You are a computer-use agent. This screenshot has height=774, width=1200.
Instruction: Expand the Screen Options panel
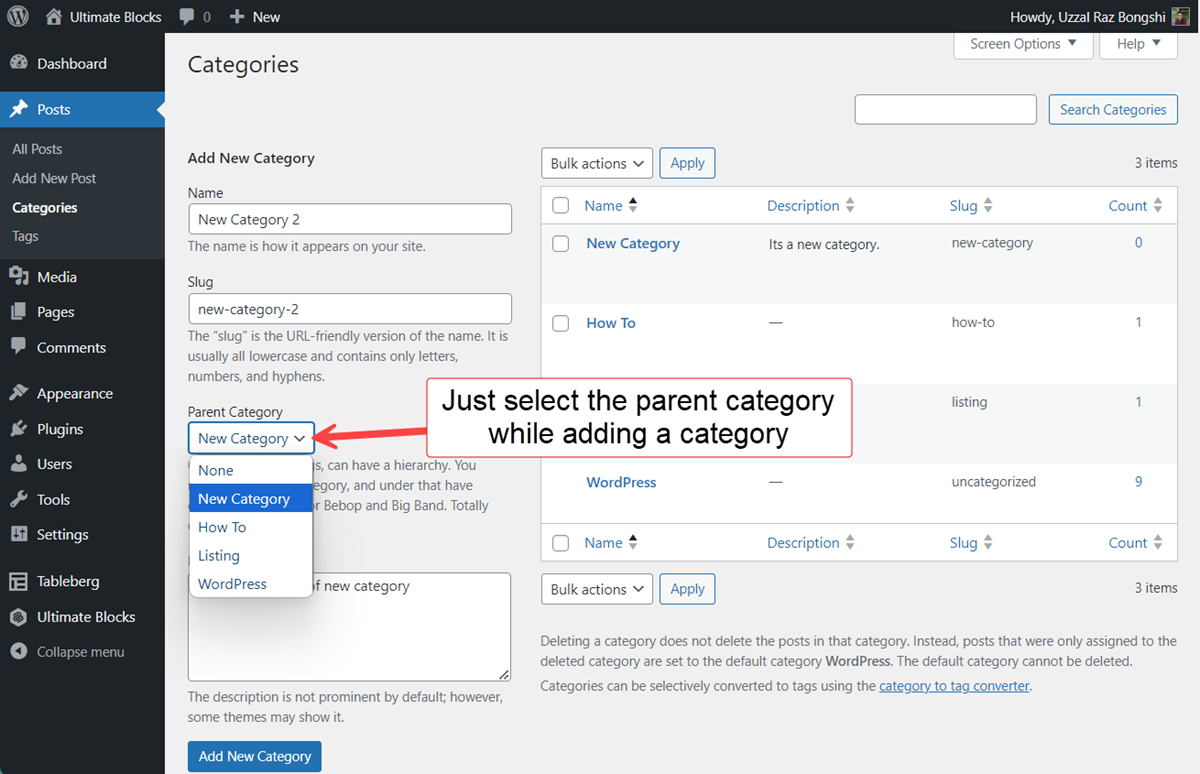[x=1022, y=44]
